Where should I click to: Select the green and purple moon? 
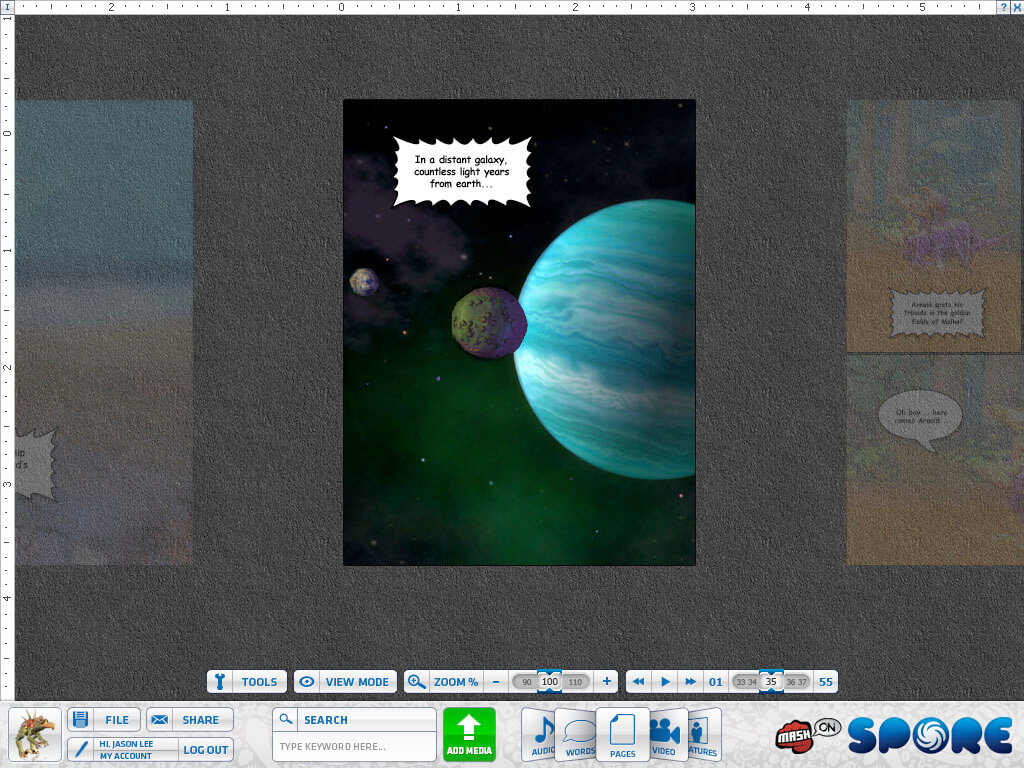pyautogui.click(x=489, y=322)
